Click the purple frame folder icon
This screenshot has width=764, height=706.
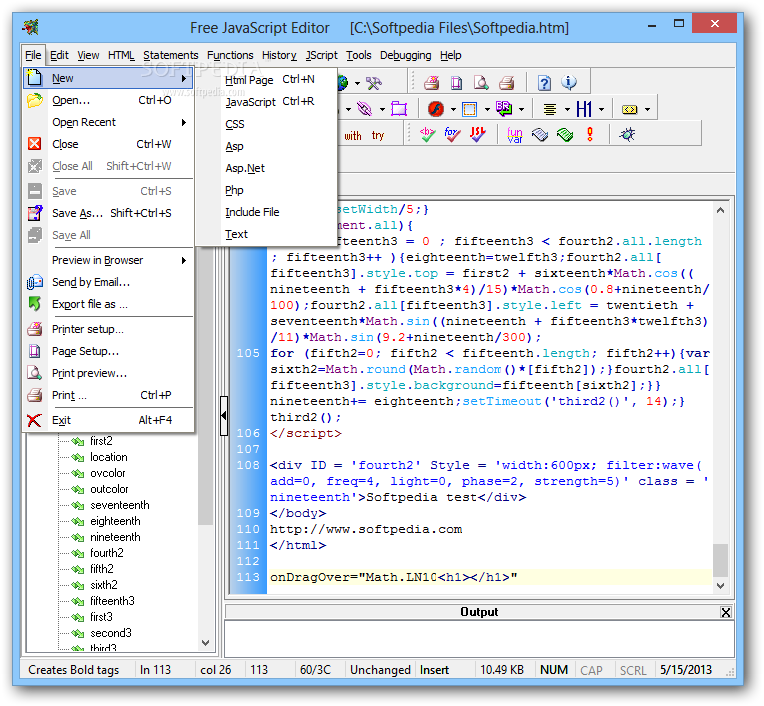coord(399,109)
